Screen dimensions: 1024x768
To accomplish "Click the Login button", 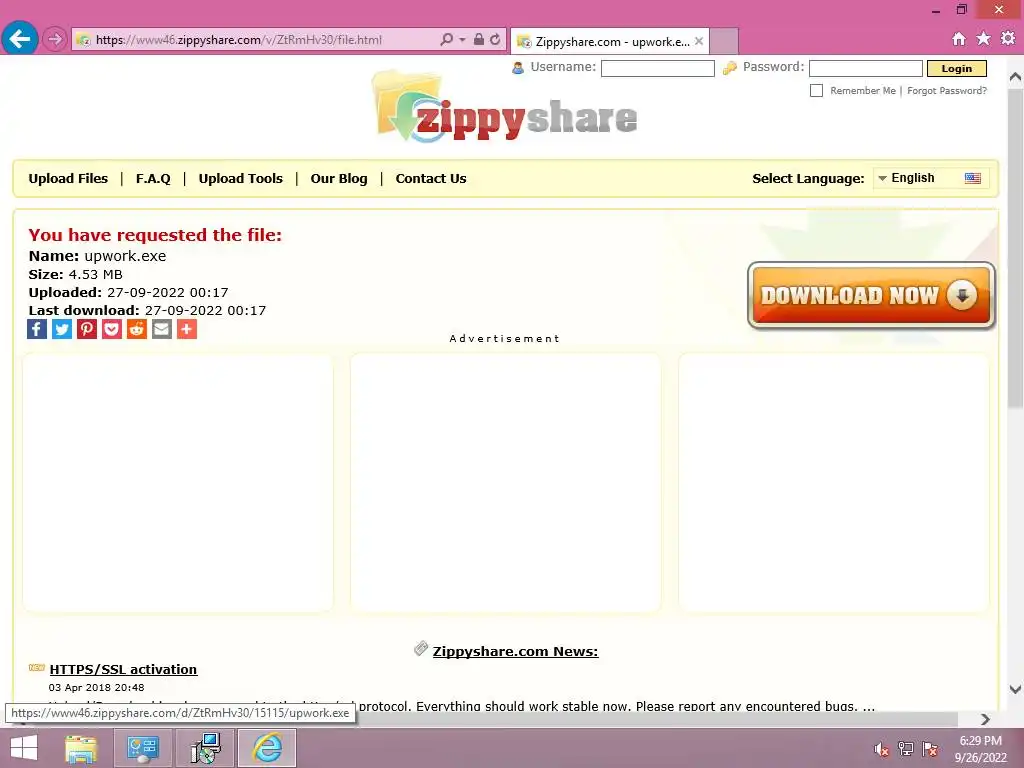I will (956, 69).
